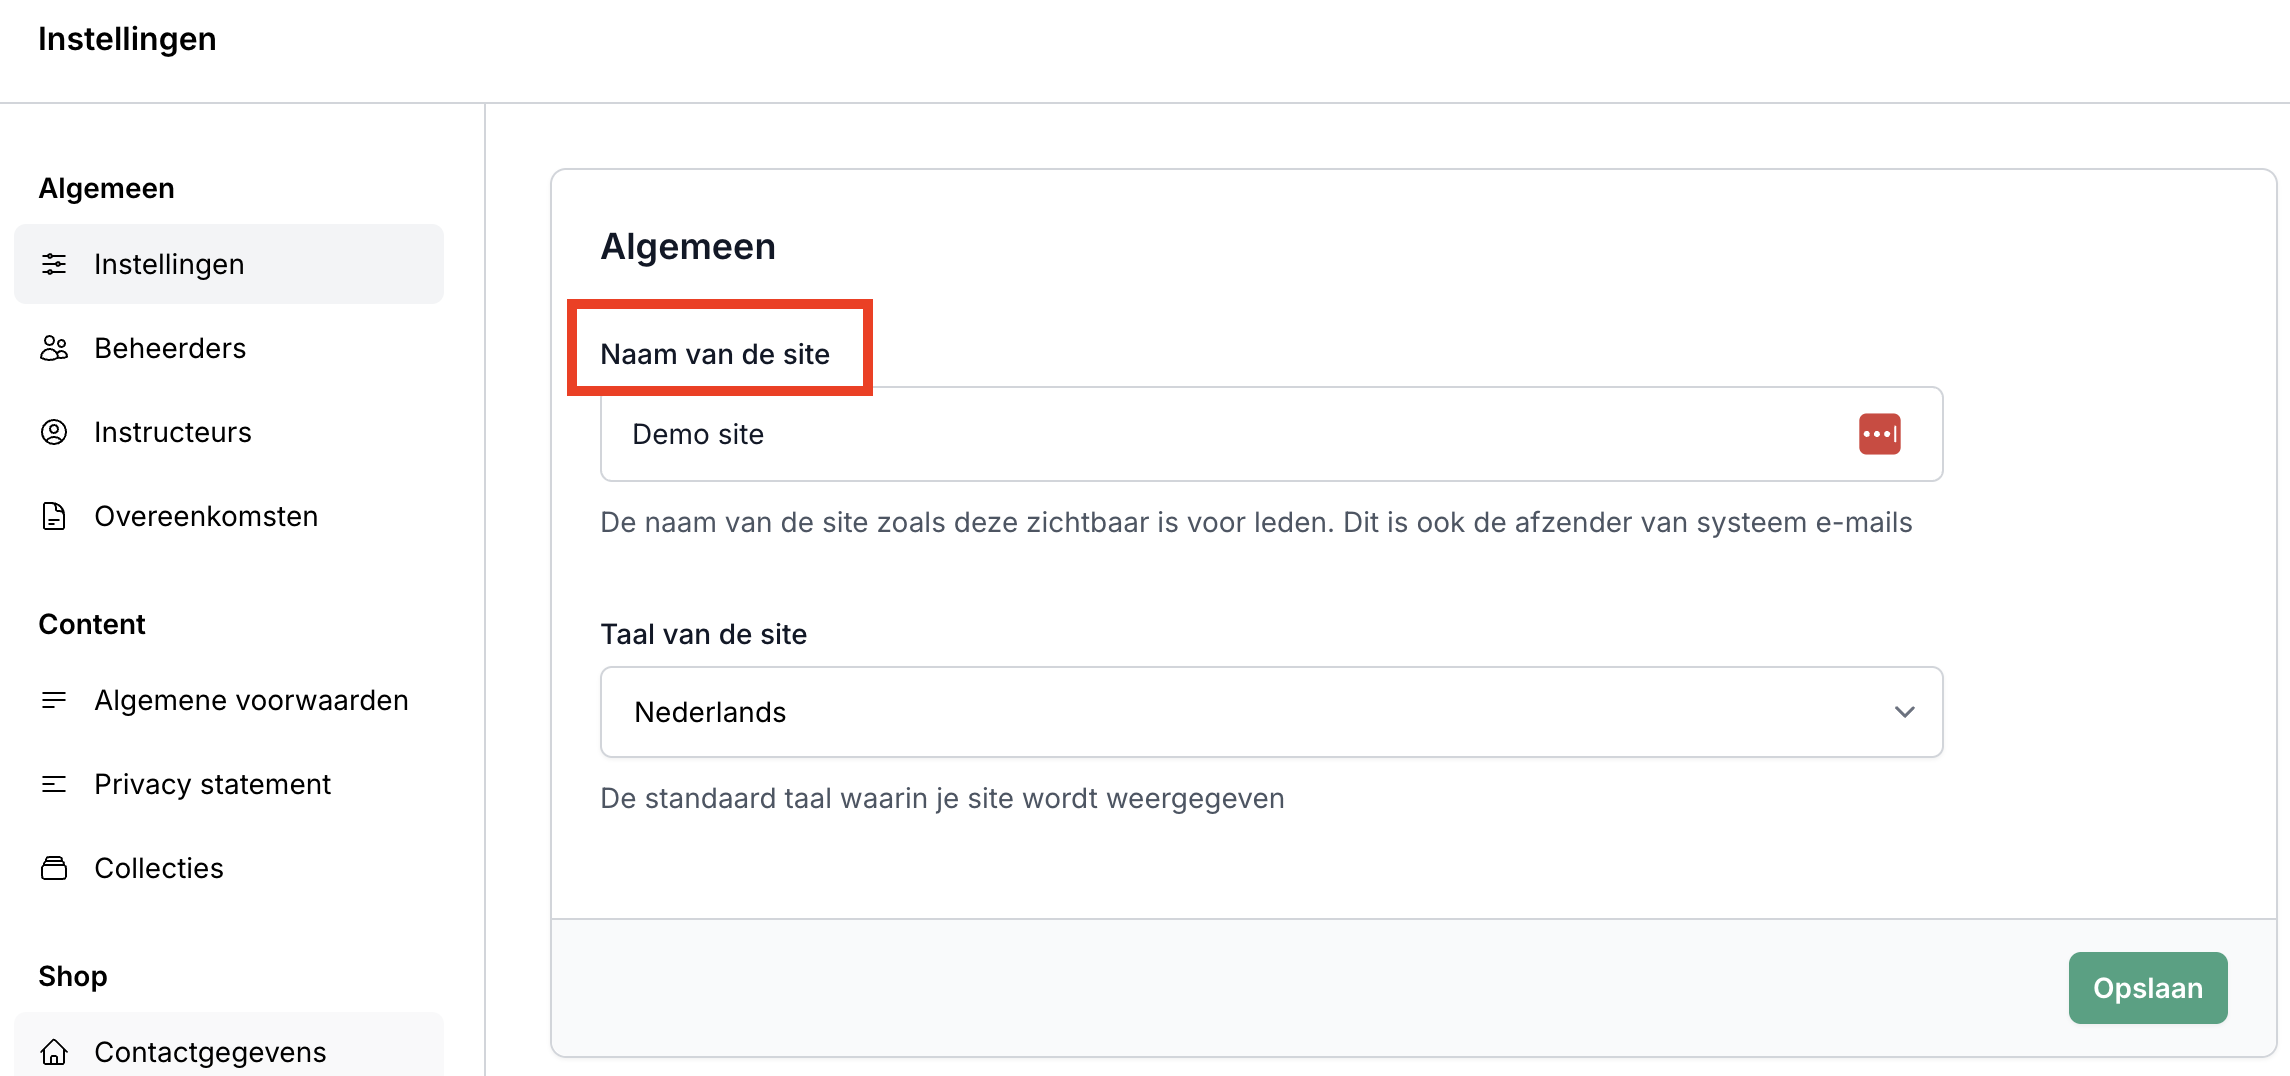Click the chevron arrow in Nederlands selector

point(1904,712)
